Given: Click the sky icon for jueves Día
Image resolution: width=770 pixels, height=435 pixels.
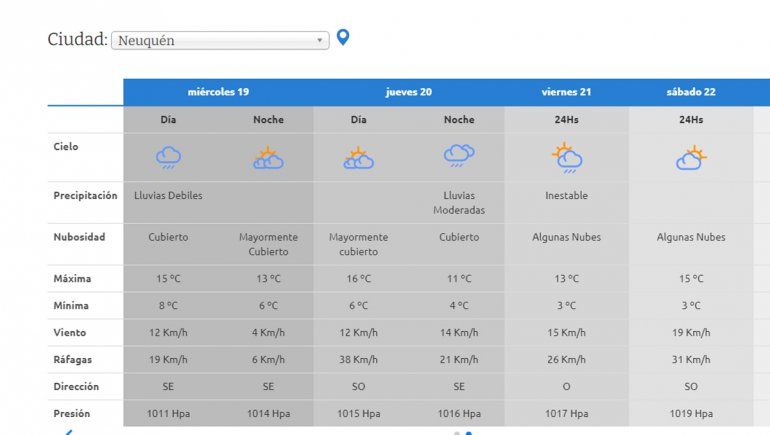Looking at the screenshot, I should 358,157.
